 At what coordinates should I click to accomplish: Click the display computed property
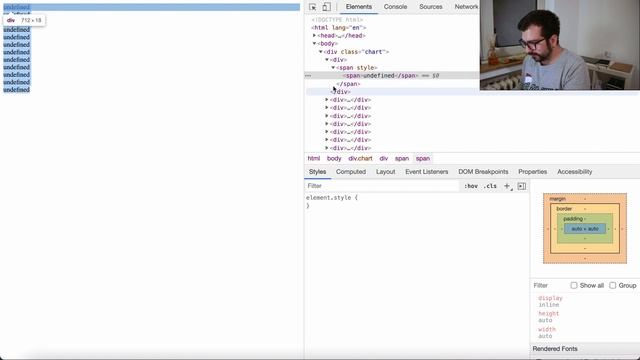(550, 298)
